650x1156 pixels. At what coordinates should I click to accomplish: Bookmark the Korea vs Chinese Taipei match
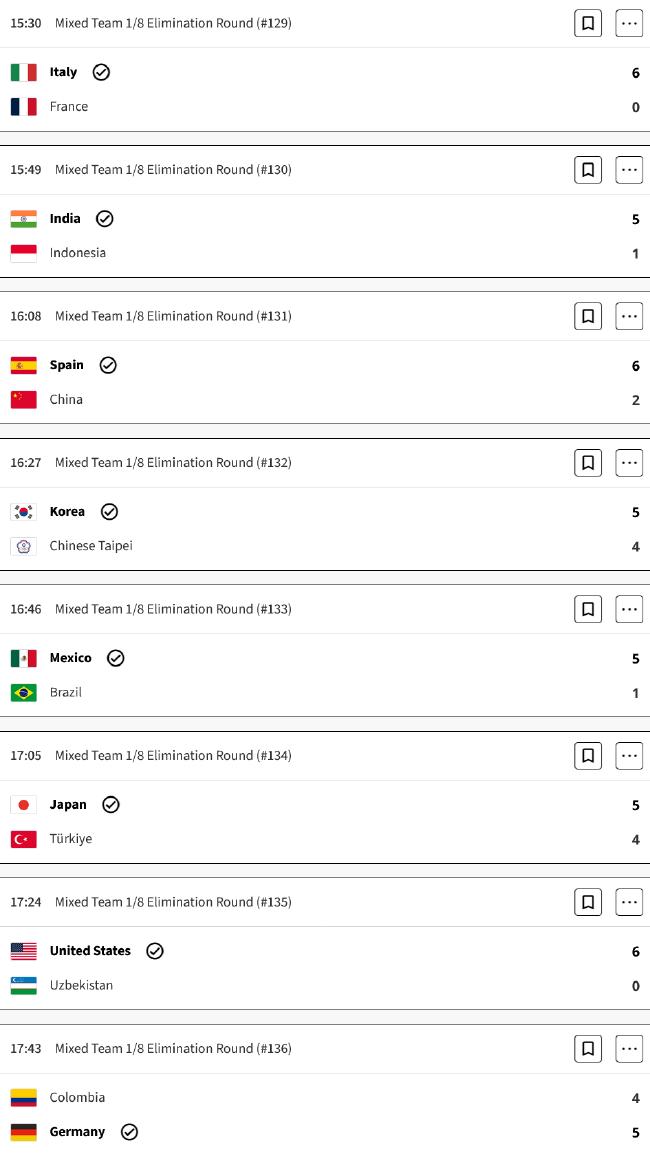pyautogui.click(x=587, y=463)
